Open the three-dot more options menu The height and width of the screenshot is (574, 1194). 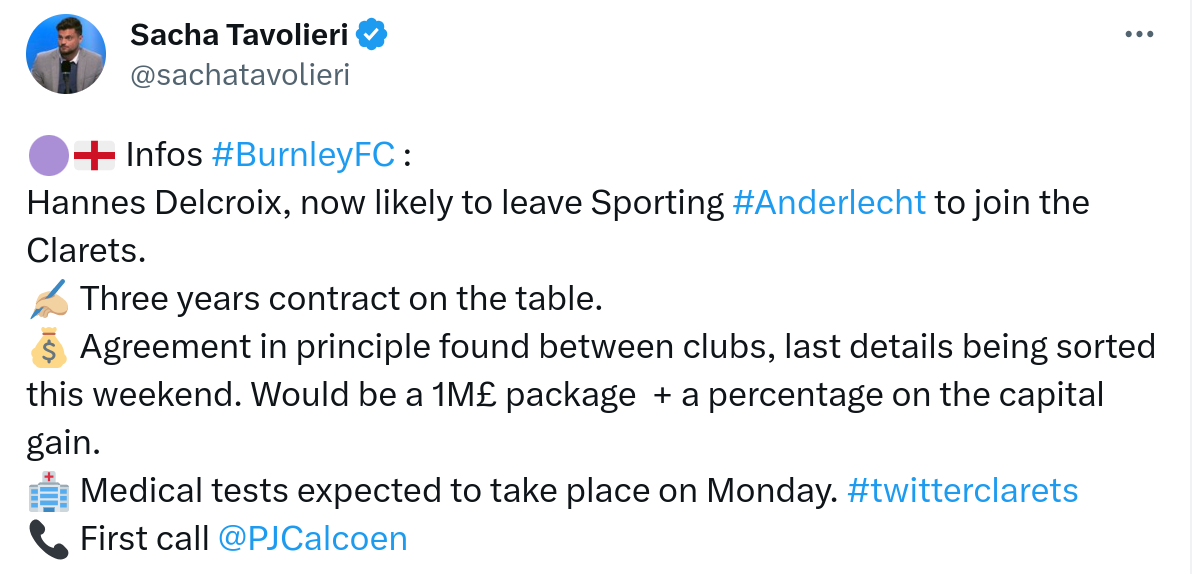[x=1139, y=35]
